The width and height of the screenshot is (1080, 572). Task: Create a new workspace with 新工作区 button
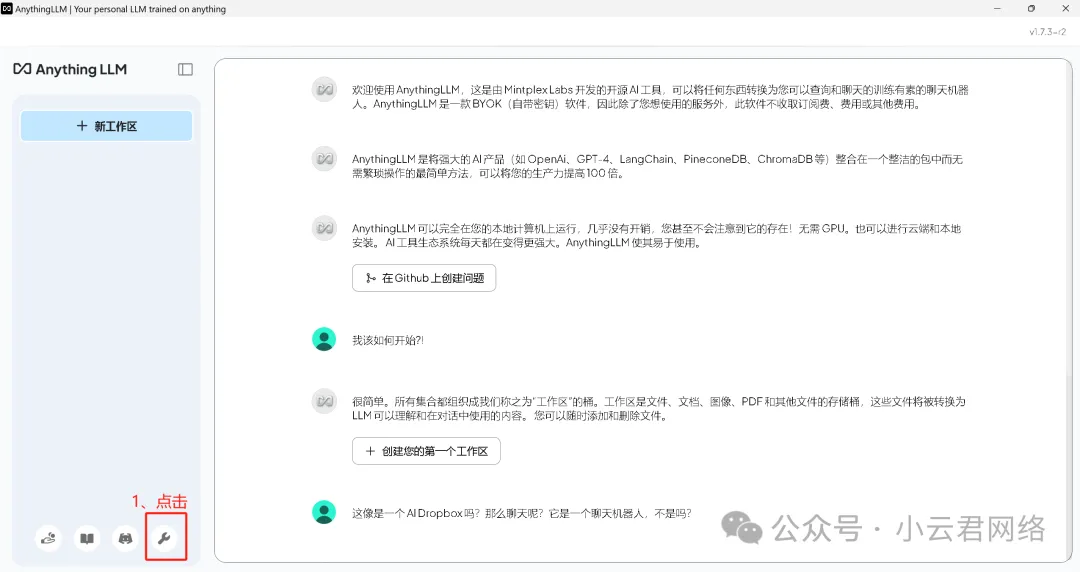coord(106,126)
